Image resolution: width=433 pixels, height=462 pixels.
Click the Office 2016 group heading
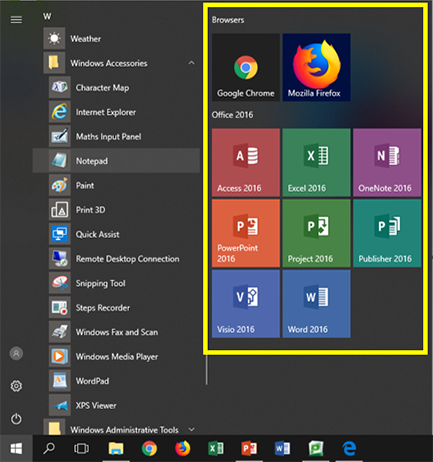point(232,115)
